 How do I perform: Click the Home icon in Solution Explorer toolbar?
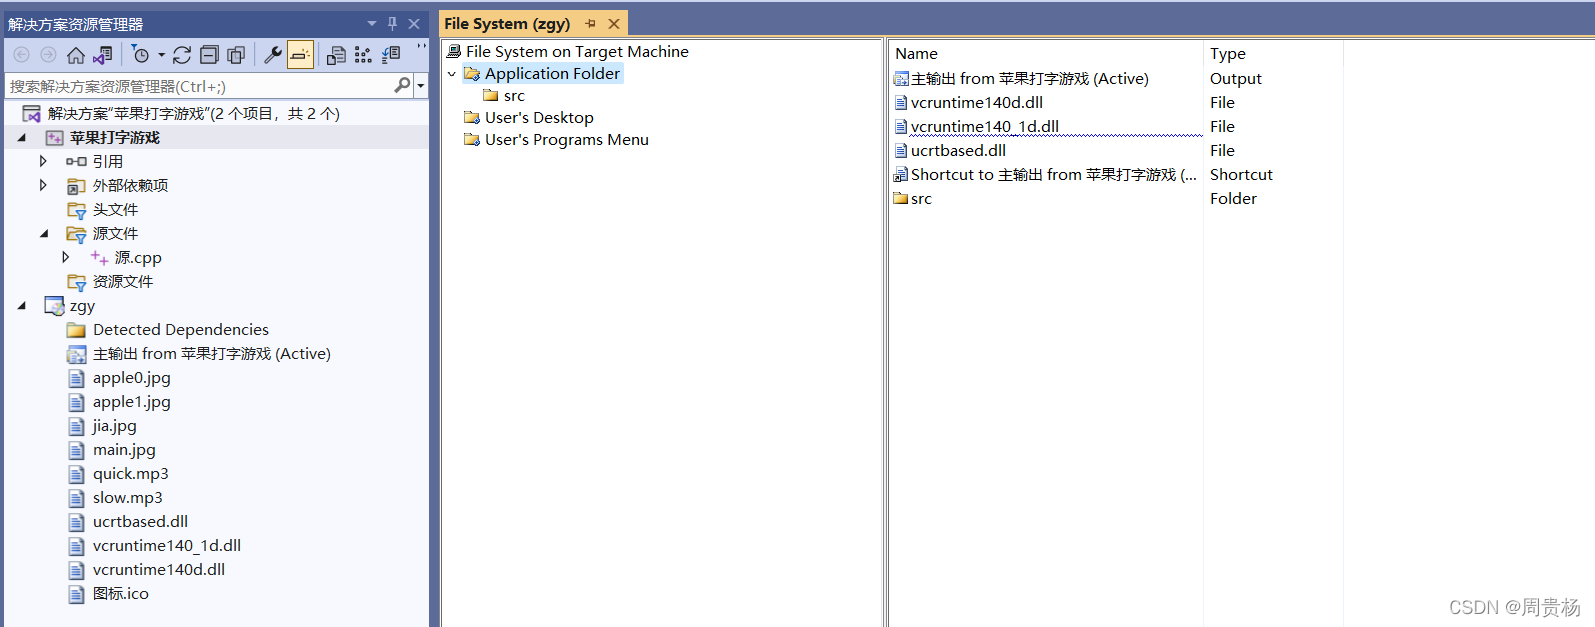point(75,55)
